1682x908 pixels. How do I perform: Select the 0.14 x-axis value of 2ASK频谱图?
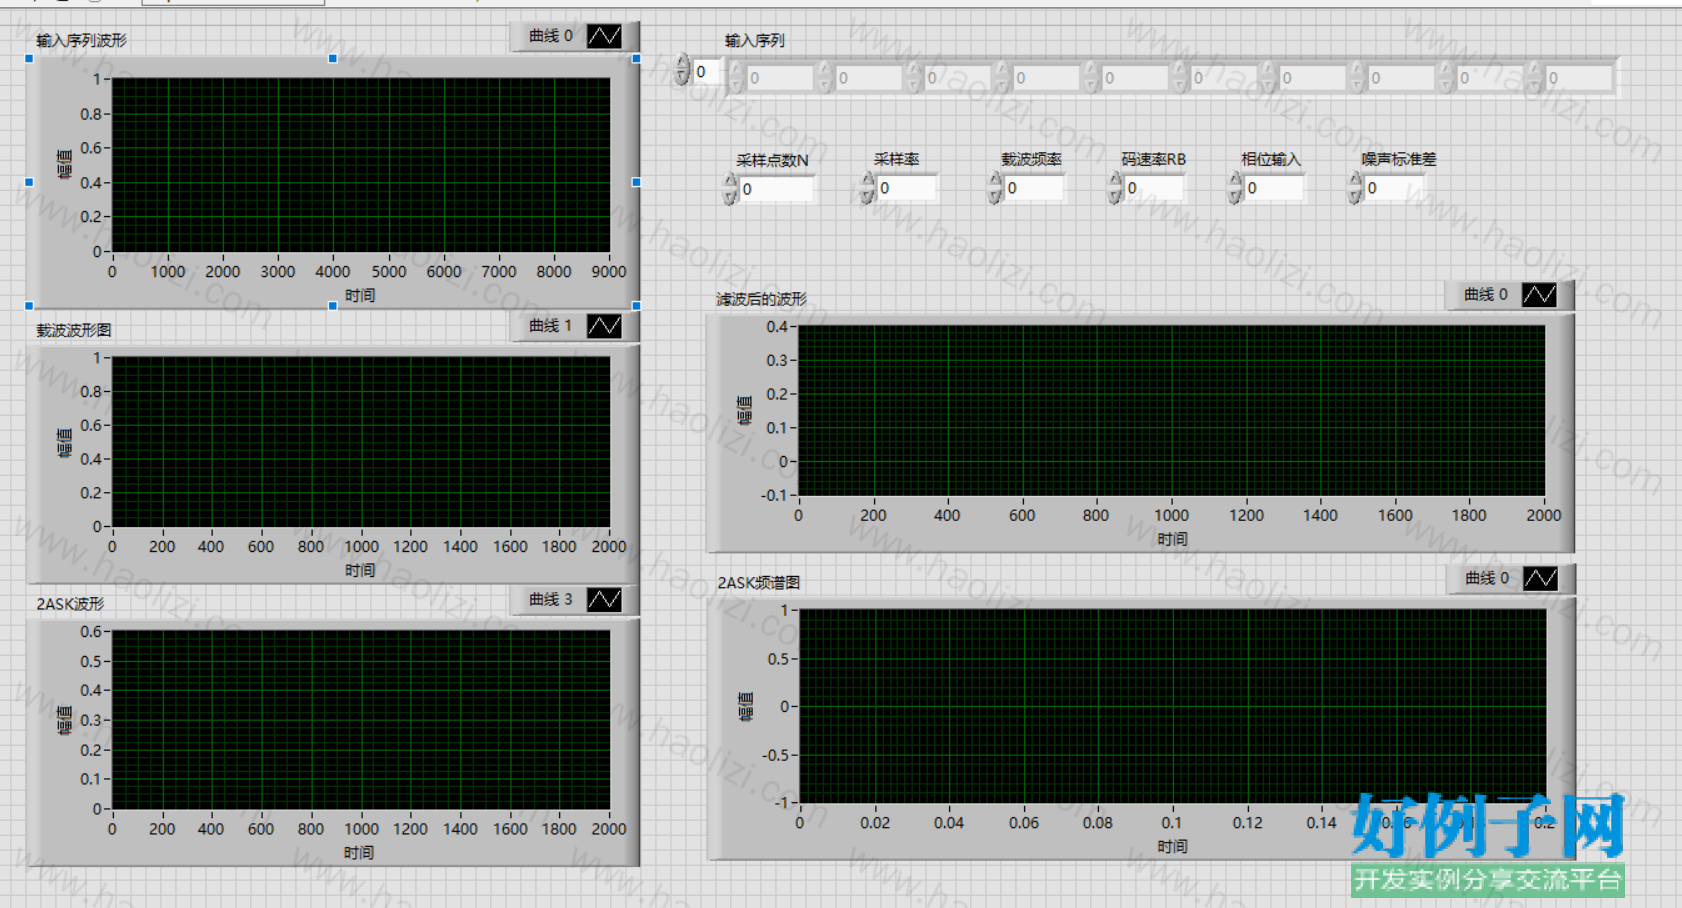[1321, 823]
